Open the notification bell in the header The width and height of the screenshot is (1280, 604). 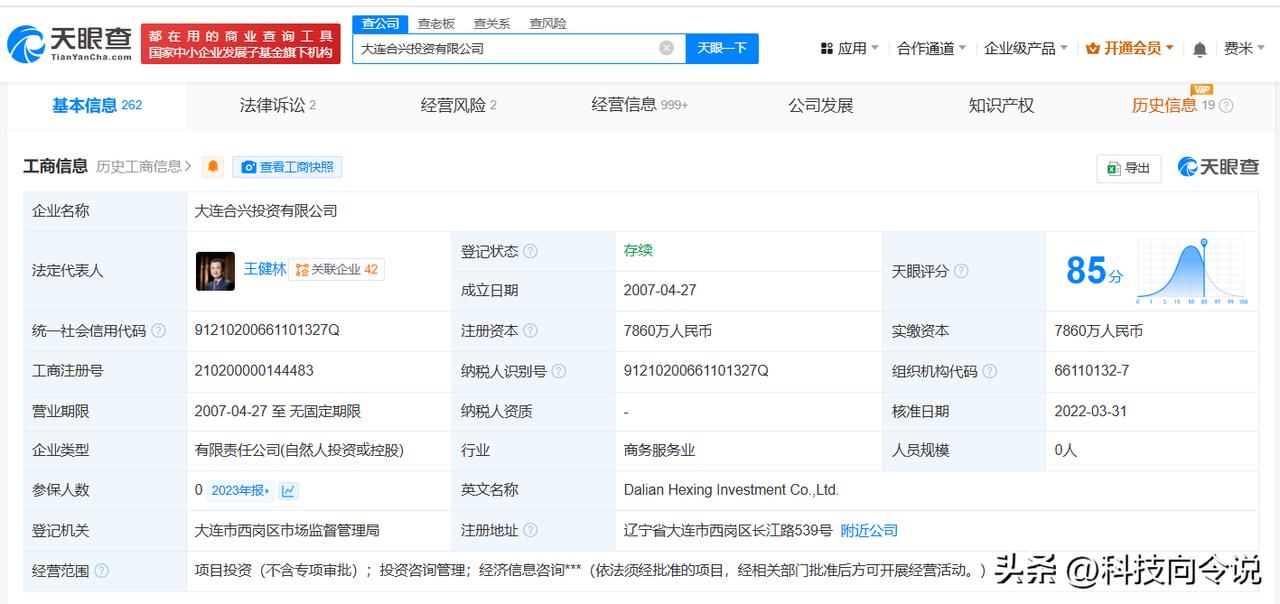1200,48
